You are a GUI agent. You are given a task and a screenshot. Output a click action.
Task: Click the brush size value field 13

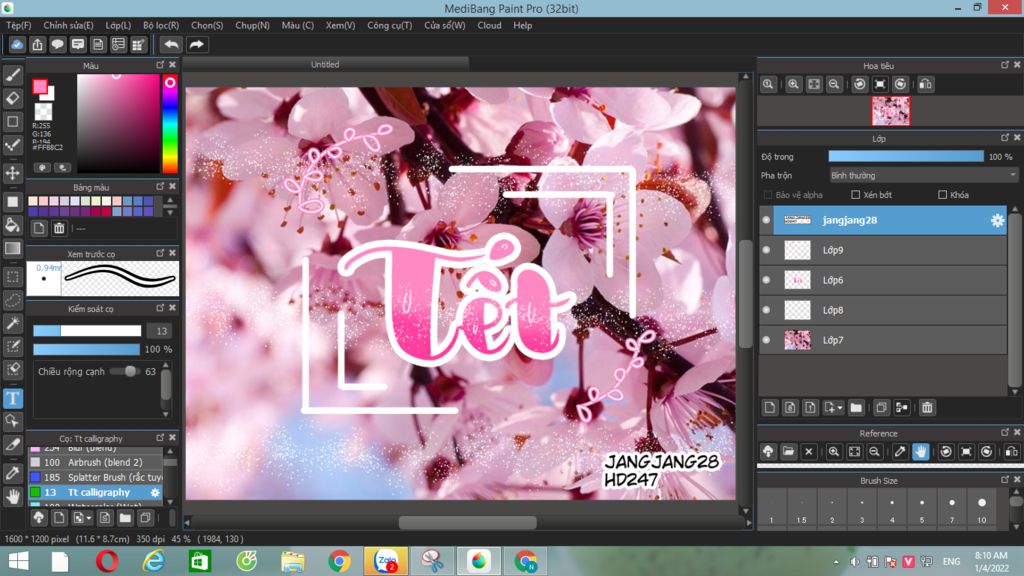pos(161,331)
